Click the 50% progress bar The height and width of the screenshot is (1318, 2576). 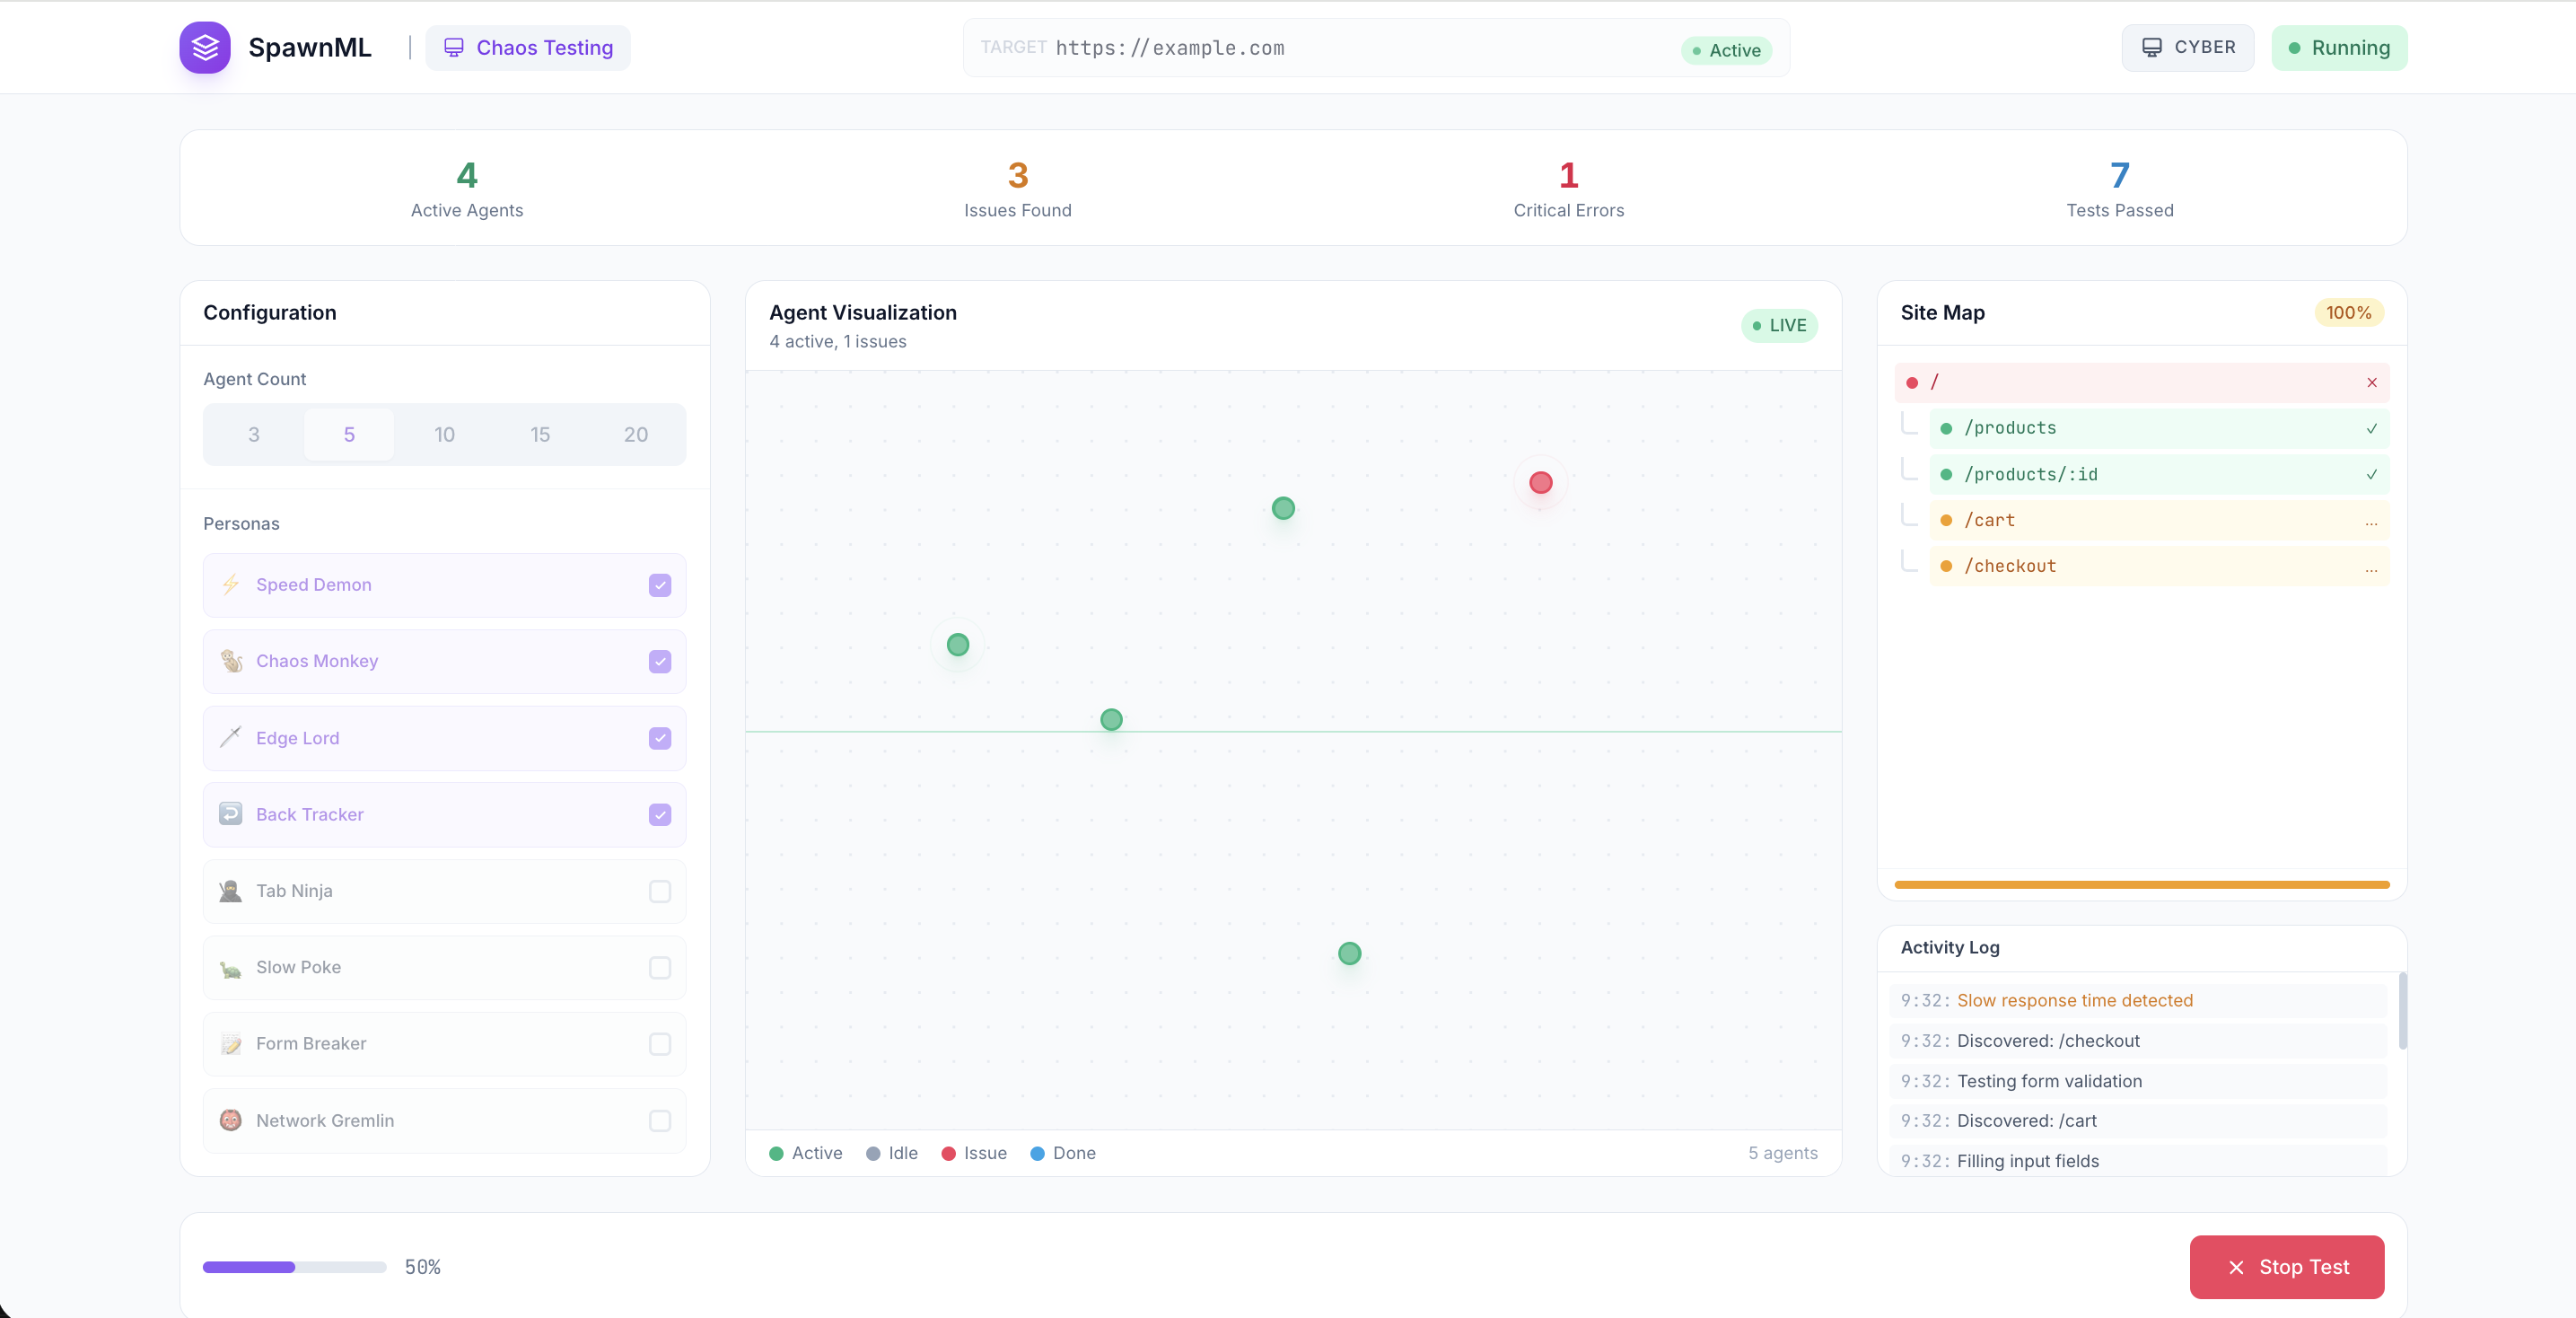click(x=294, y=1267)
